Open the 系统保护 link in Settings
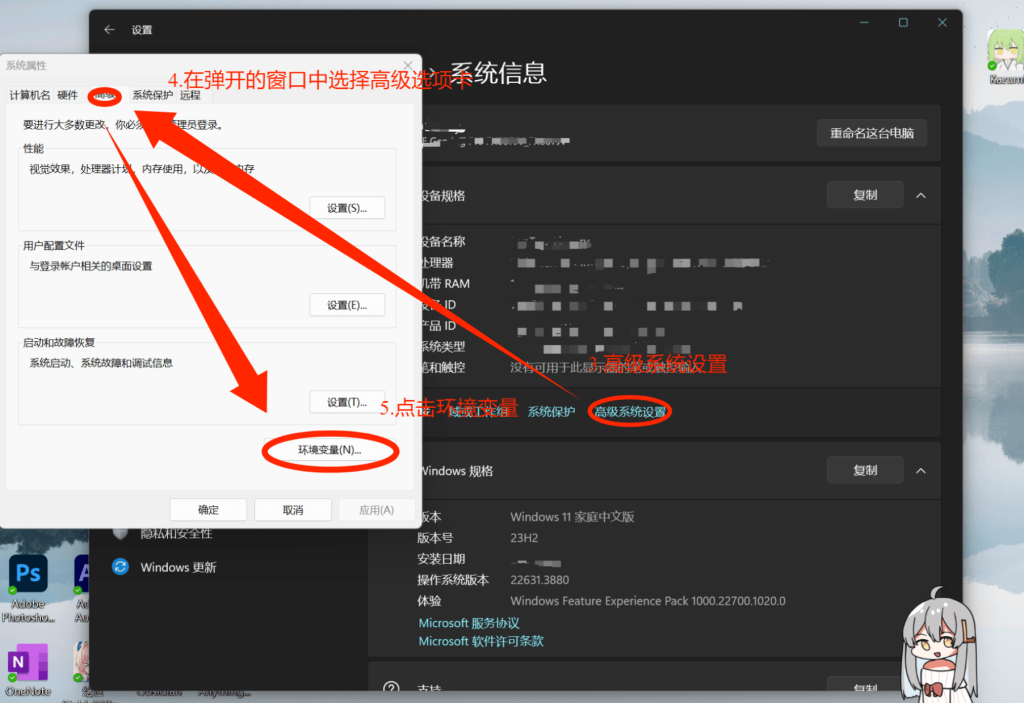 click(x=551, y=412)
